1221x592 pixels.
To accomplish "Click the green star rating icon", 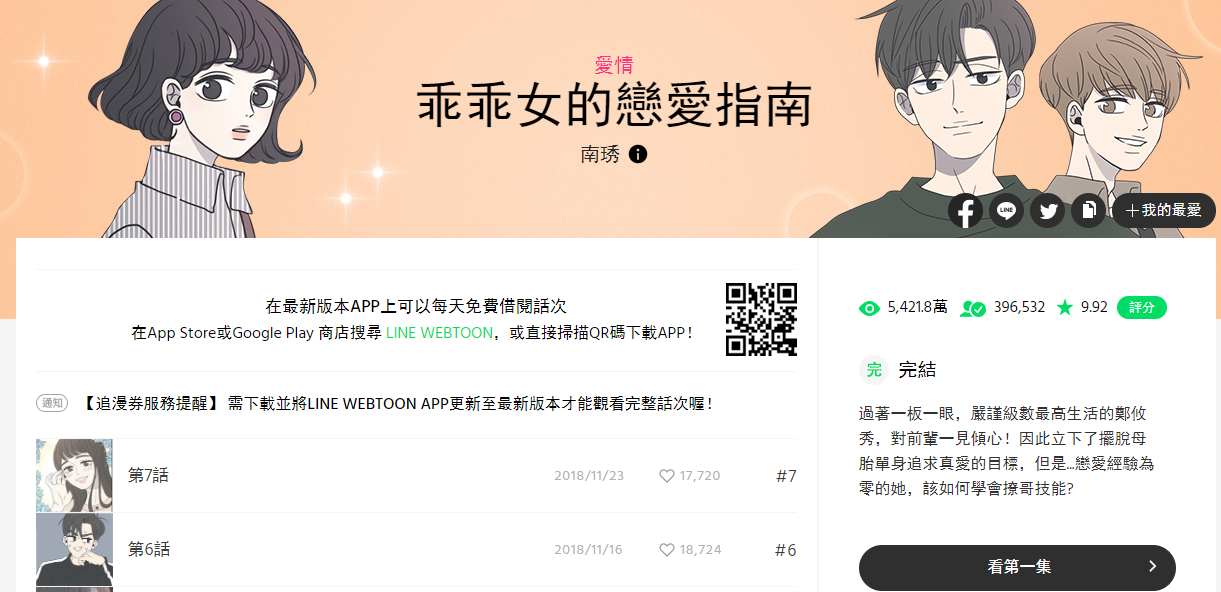I will pyautogui.click(x=1065, y=307).
